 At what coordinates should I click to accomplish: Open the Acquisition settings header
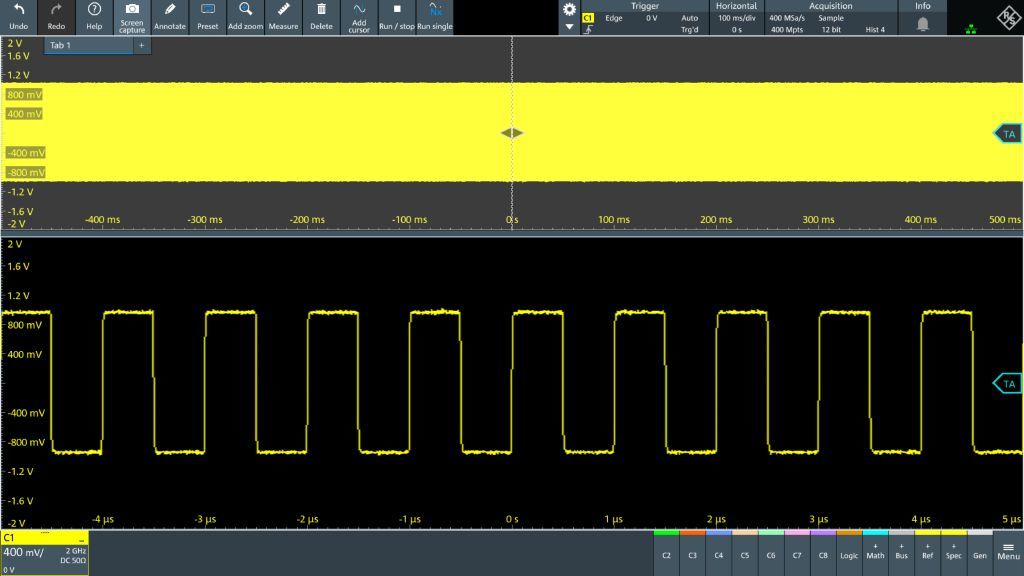coord(831,6)
